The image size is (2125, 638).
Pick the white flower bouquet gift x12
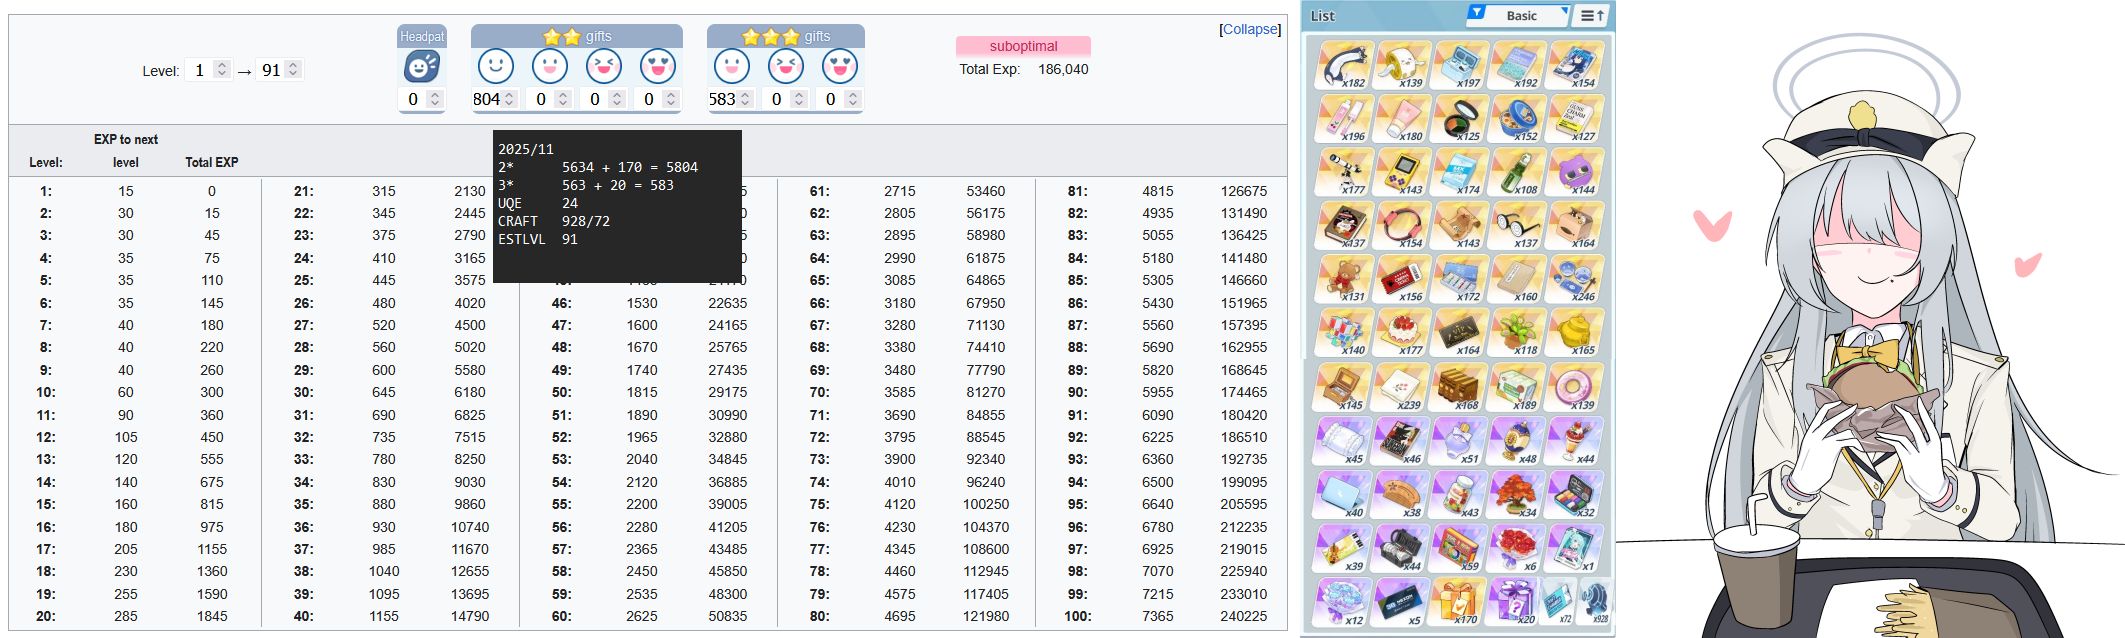coord(1343,602)
